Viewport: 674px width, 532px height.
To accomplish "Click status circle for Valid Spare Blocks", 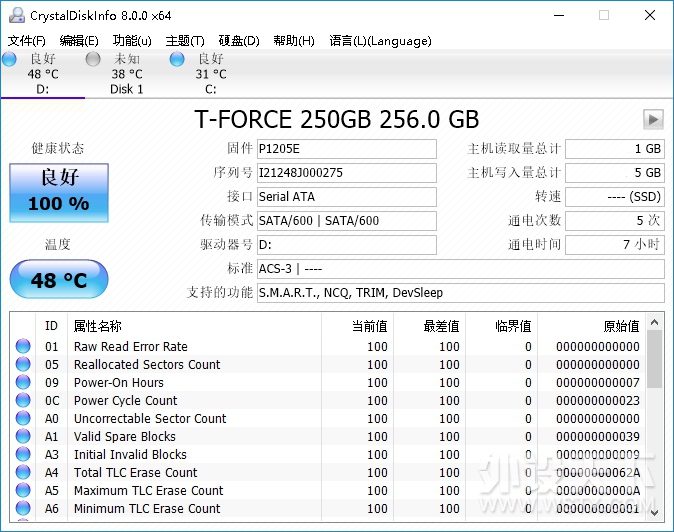I will coord(23,436).
